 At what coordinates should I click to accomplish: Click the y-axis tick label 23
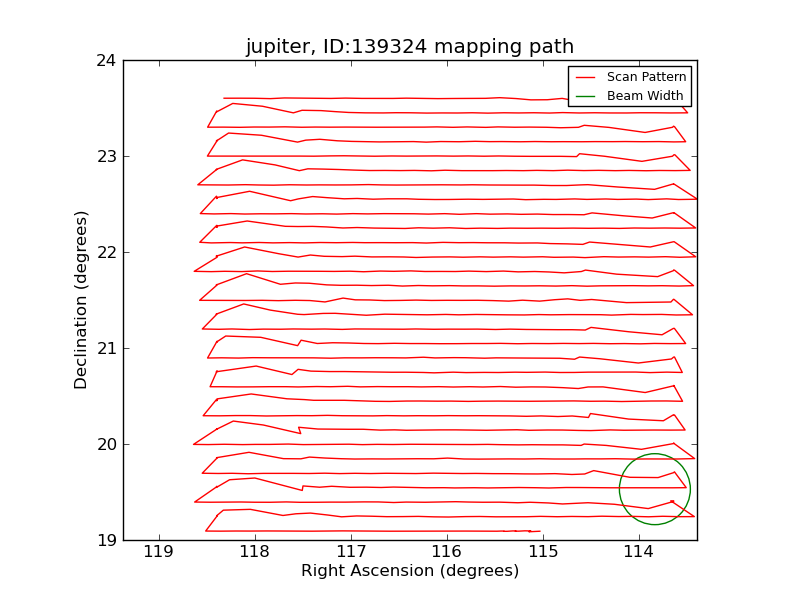105,157
